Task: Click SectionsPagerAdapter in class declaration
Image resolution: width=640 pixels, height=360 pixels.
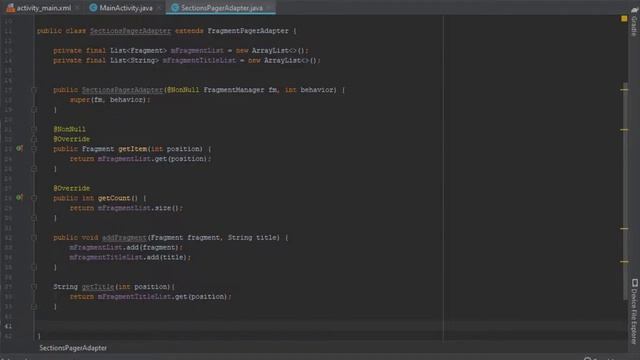Action: click(130, 31)
